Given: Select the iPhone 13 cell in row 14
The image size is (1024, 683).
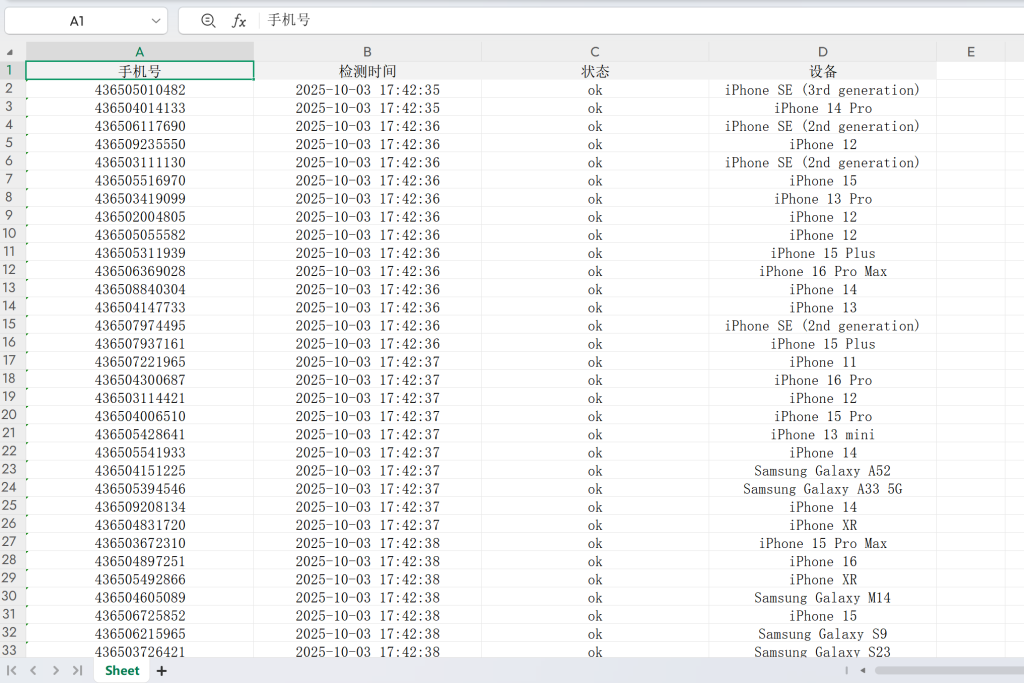Looking at the screenshot, I should pos(822,308).
